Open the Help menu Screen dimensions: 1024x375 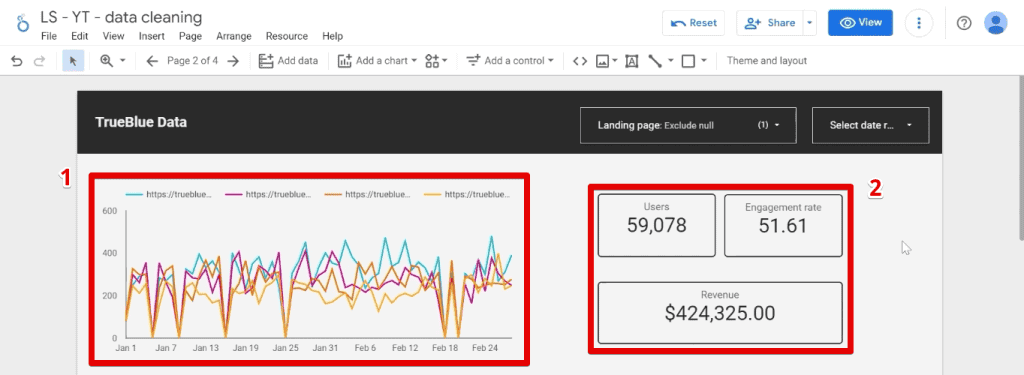(332, 37)
